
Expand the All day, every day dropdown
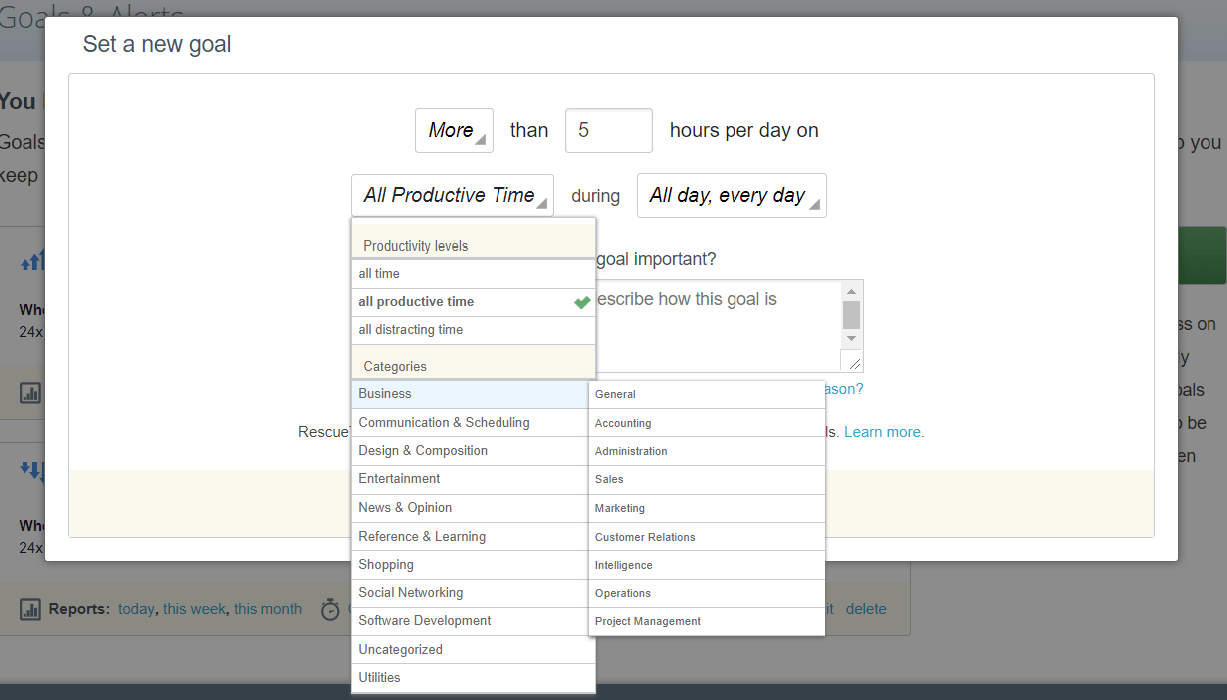pyautogui.click(x=731, y=195)
